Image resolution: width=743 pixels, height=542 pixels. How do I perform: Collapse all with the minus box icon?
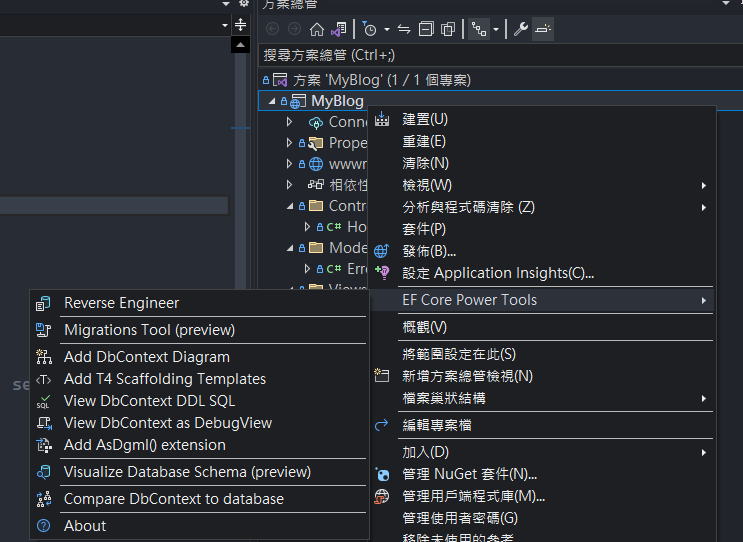click(x=426, y=29)
